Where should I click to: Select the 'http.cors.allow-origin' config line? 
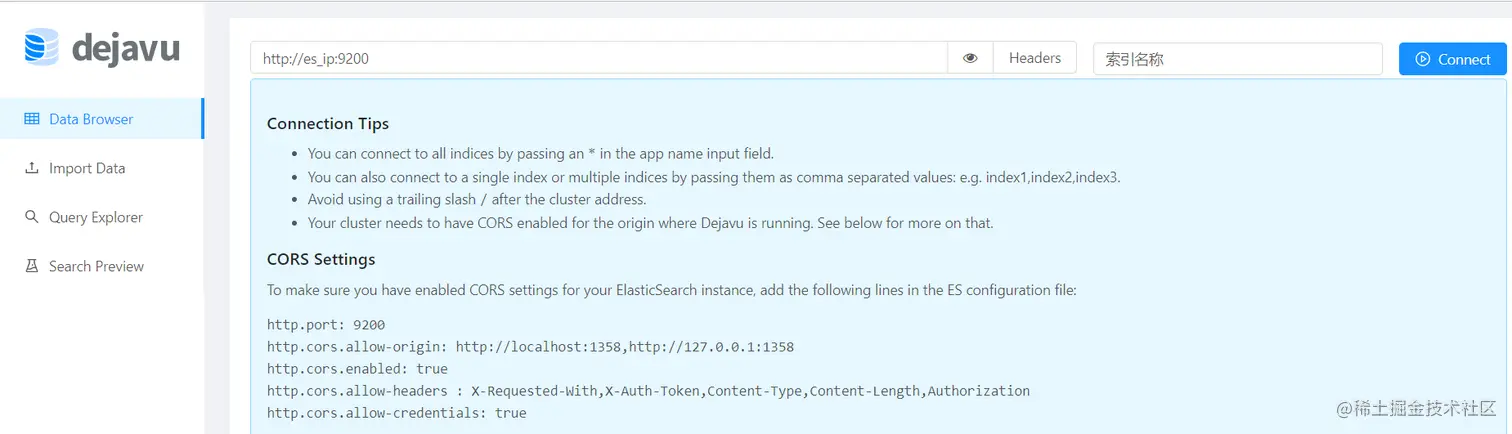pyautogui.click(x=530, y=347)
